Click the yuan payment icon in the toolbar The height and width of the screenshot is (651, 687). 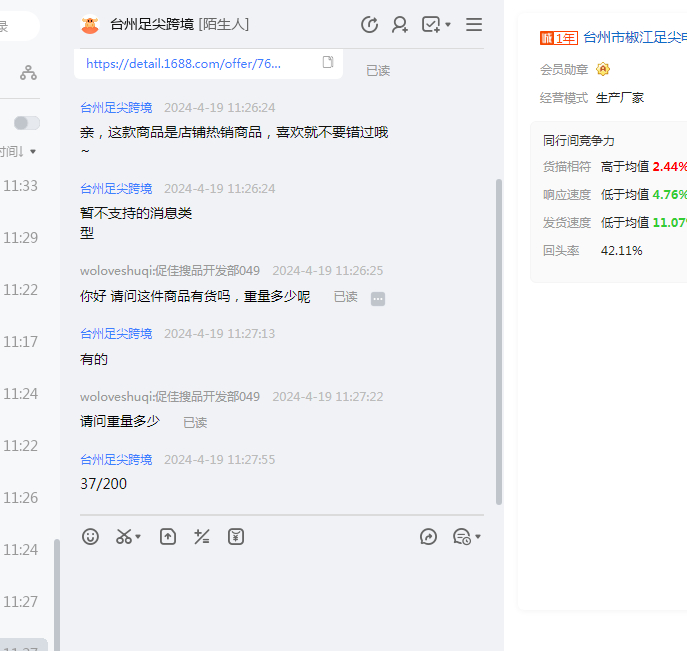236,537
